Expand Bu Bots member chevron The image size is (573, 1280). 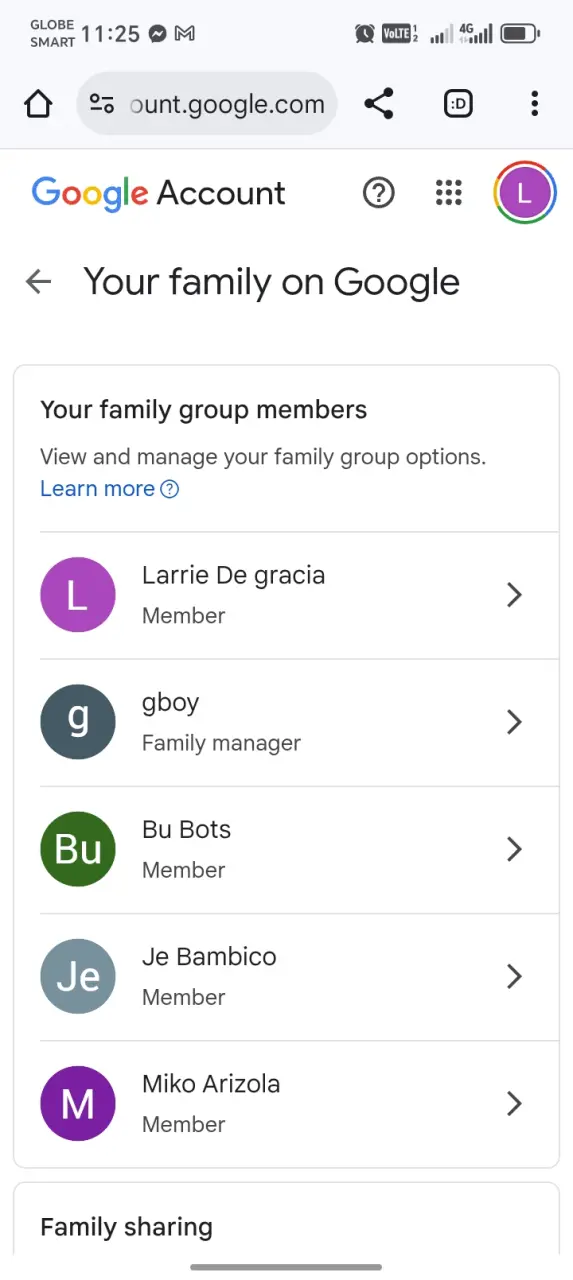(x=514, y=849)
